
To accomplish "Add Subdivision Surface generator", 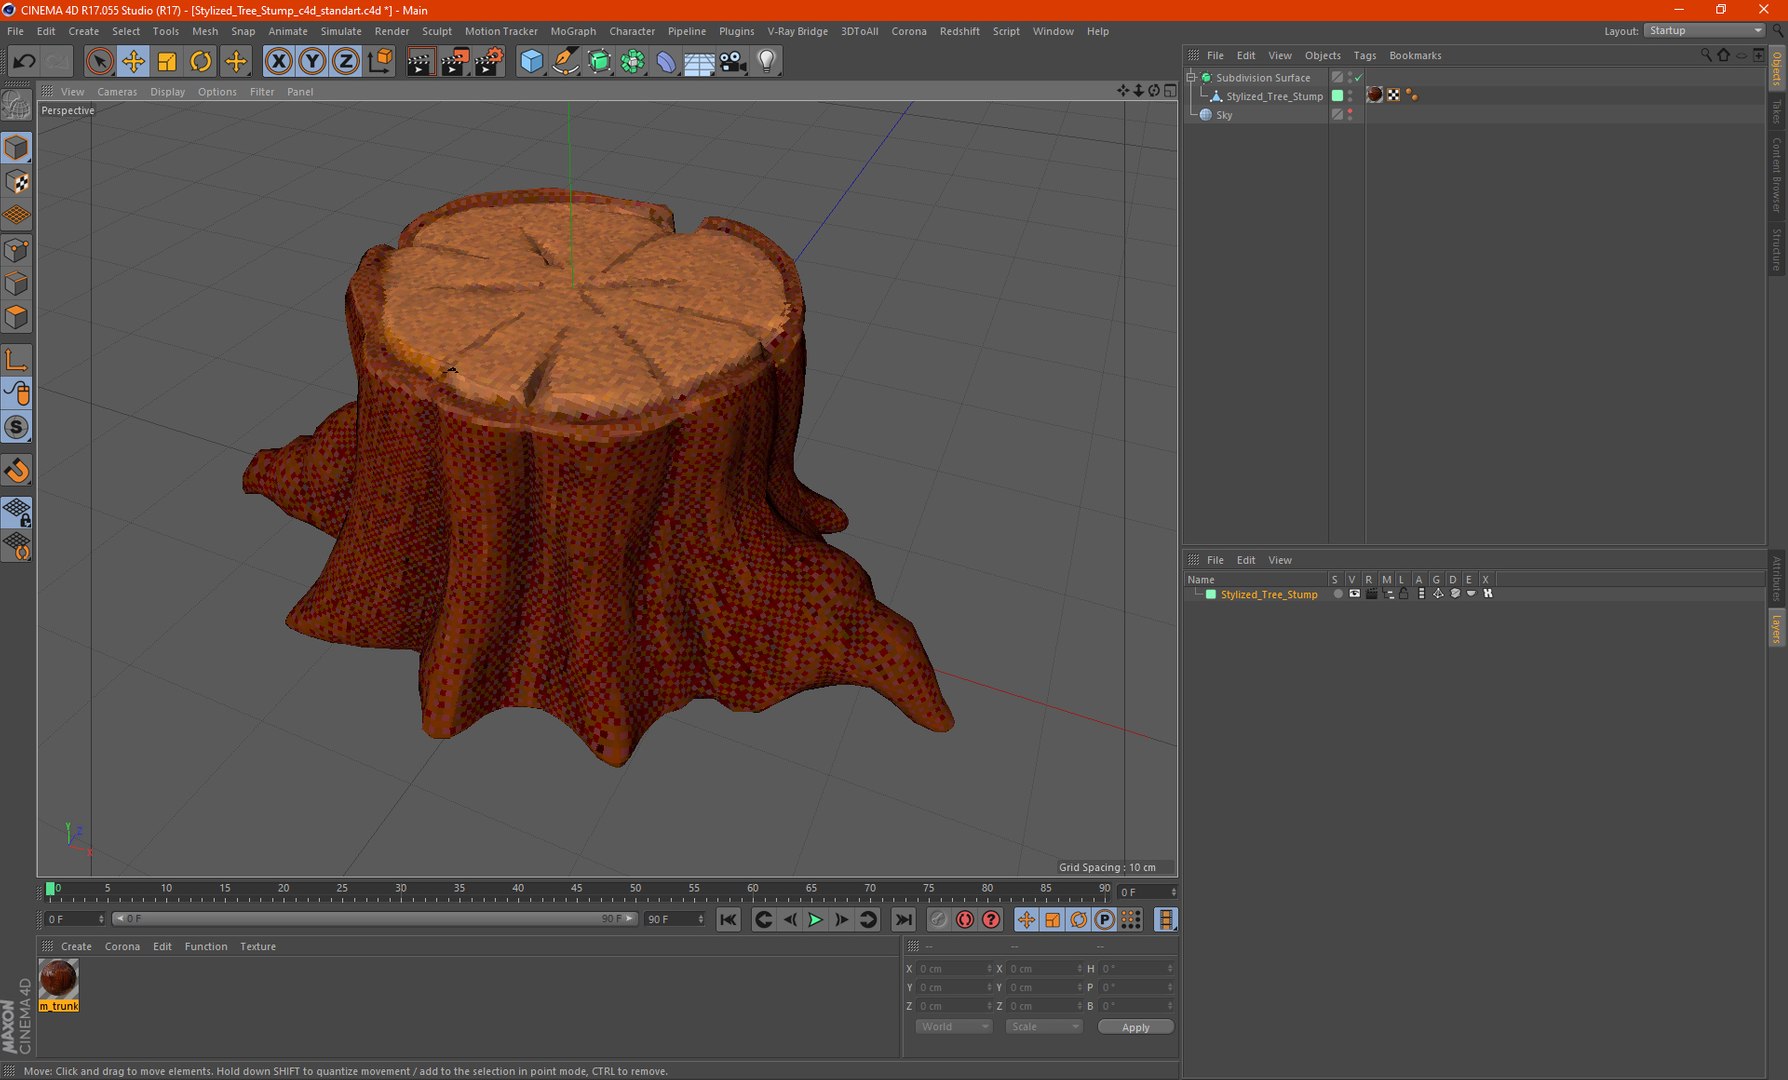I will (599, 61).
